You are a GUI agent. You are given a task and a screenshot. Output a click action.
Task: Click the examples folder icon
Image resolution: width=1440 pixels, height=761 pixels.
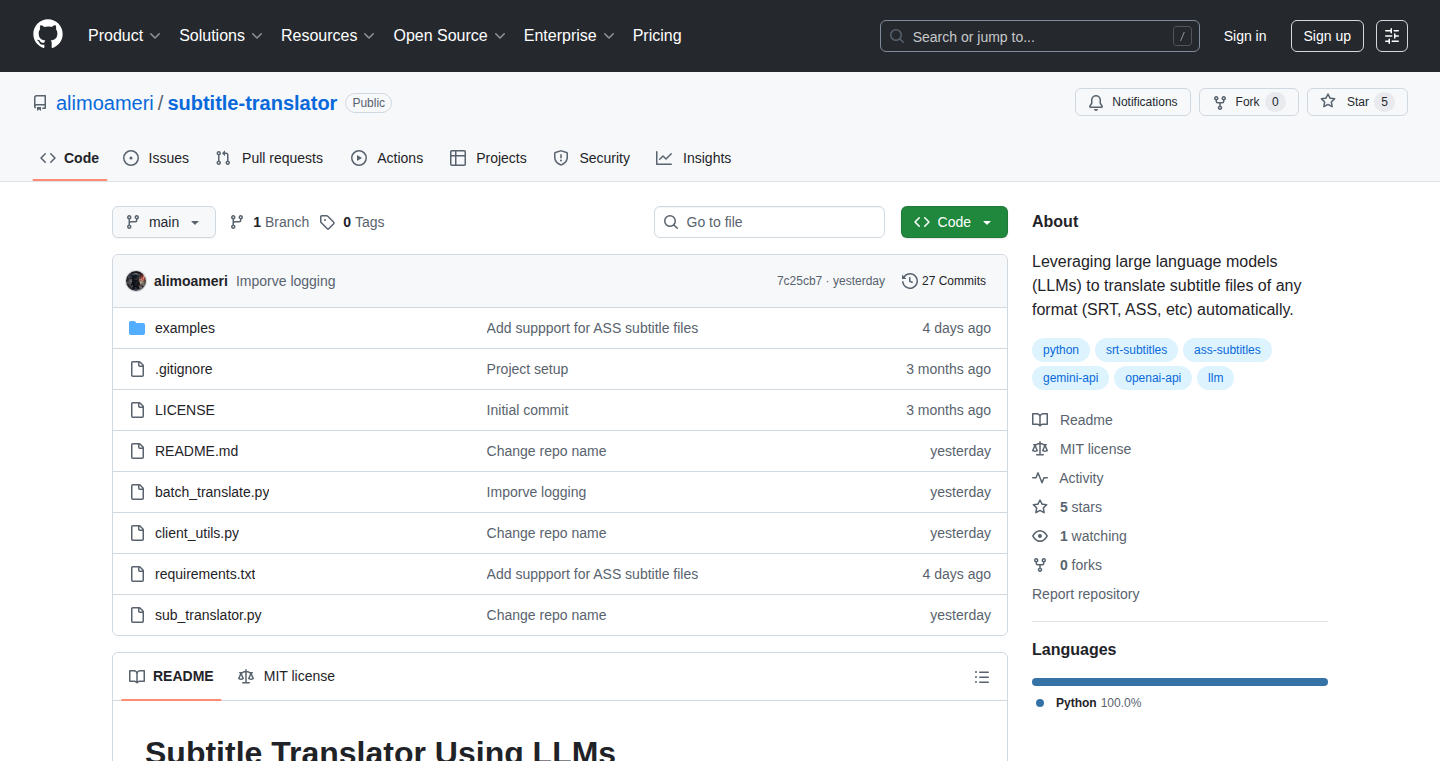click(x=137, y=328)
